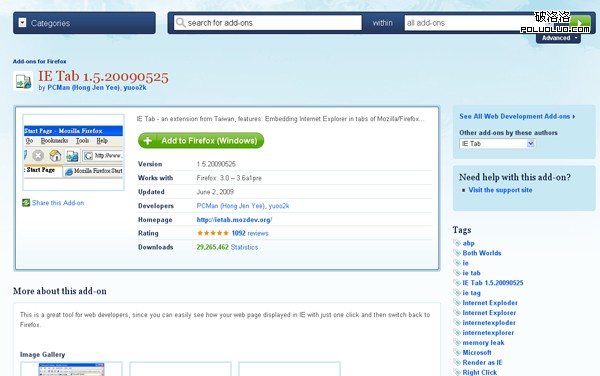Open the Internet Explorer tag
600x376 pixels.
489,313
